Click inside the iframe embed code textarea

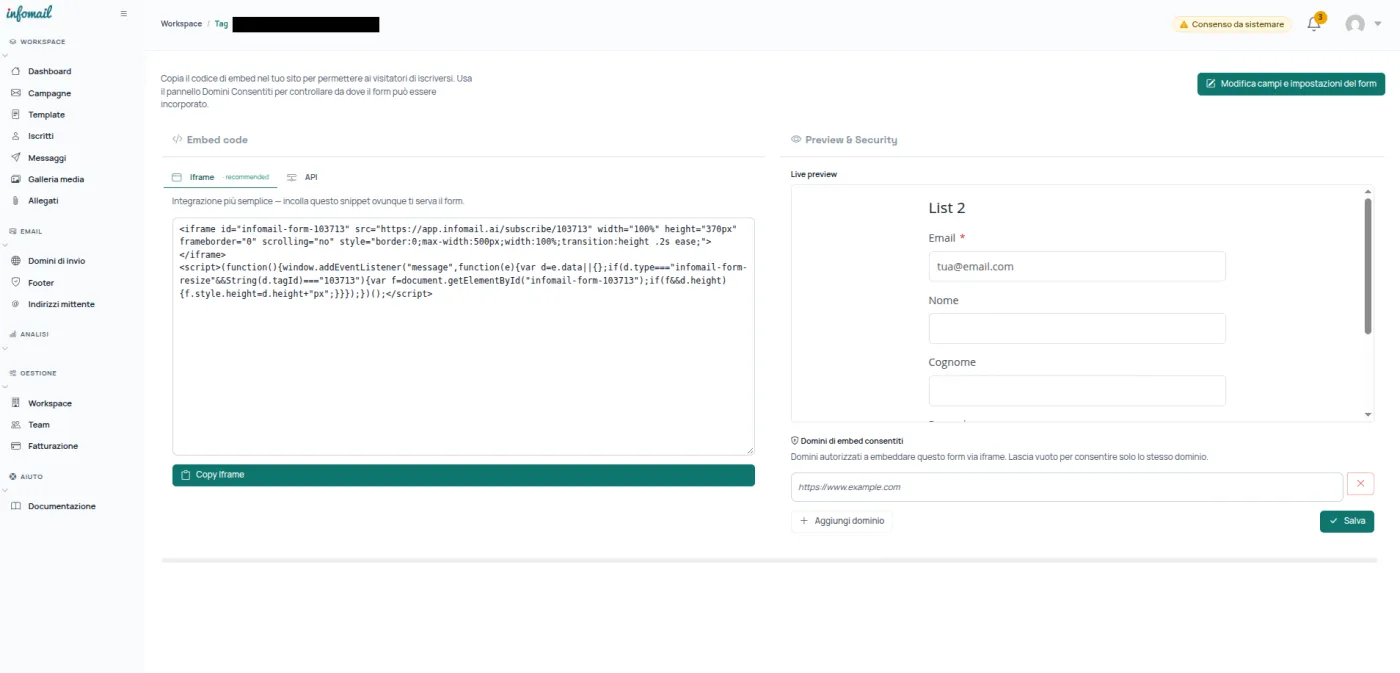(463, 336)
